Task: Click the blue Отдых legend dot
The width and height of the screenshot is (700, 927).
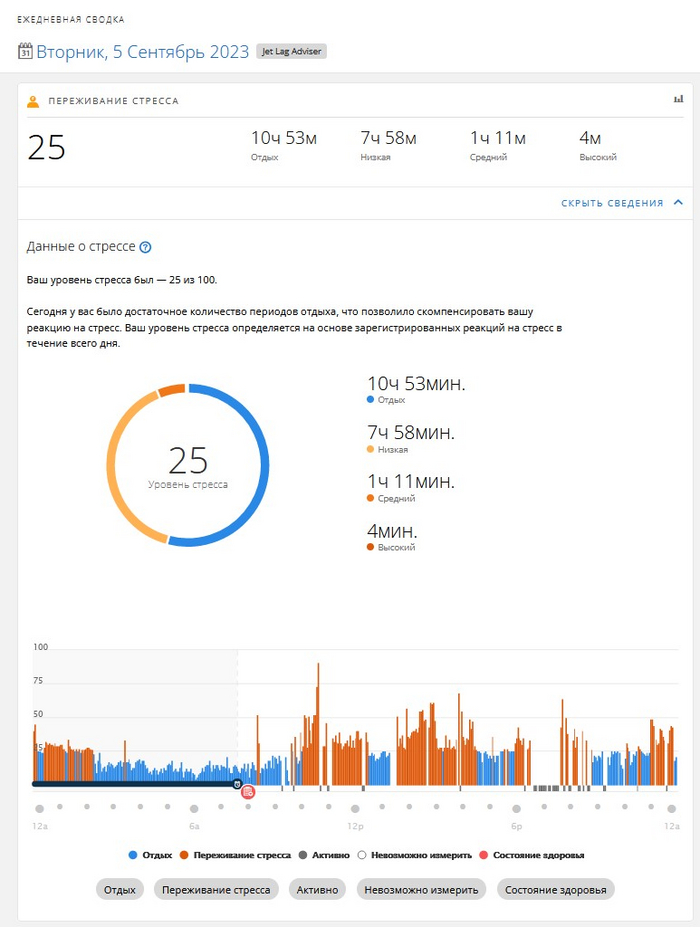Action: pos(133,856)
